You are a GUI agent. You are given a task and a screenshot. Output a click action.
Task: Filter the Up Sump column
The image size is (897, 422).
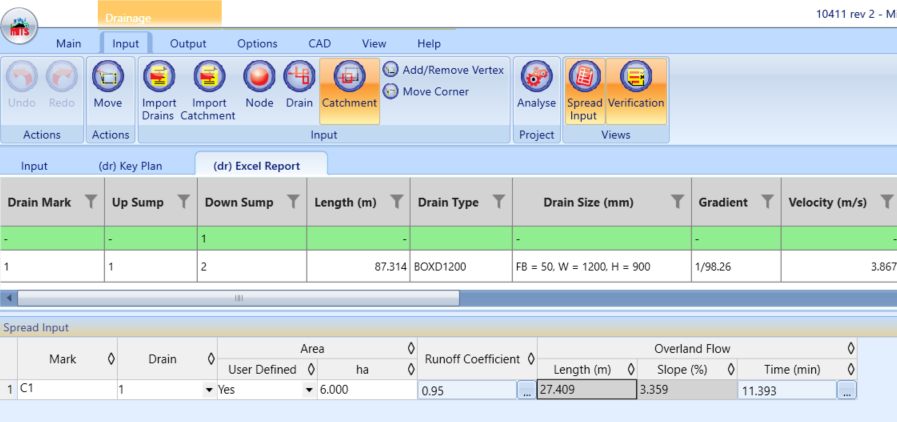point(183,201)
